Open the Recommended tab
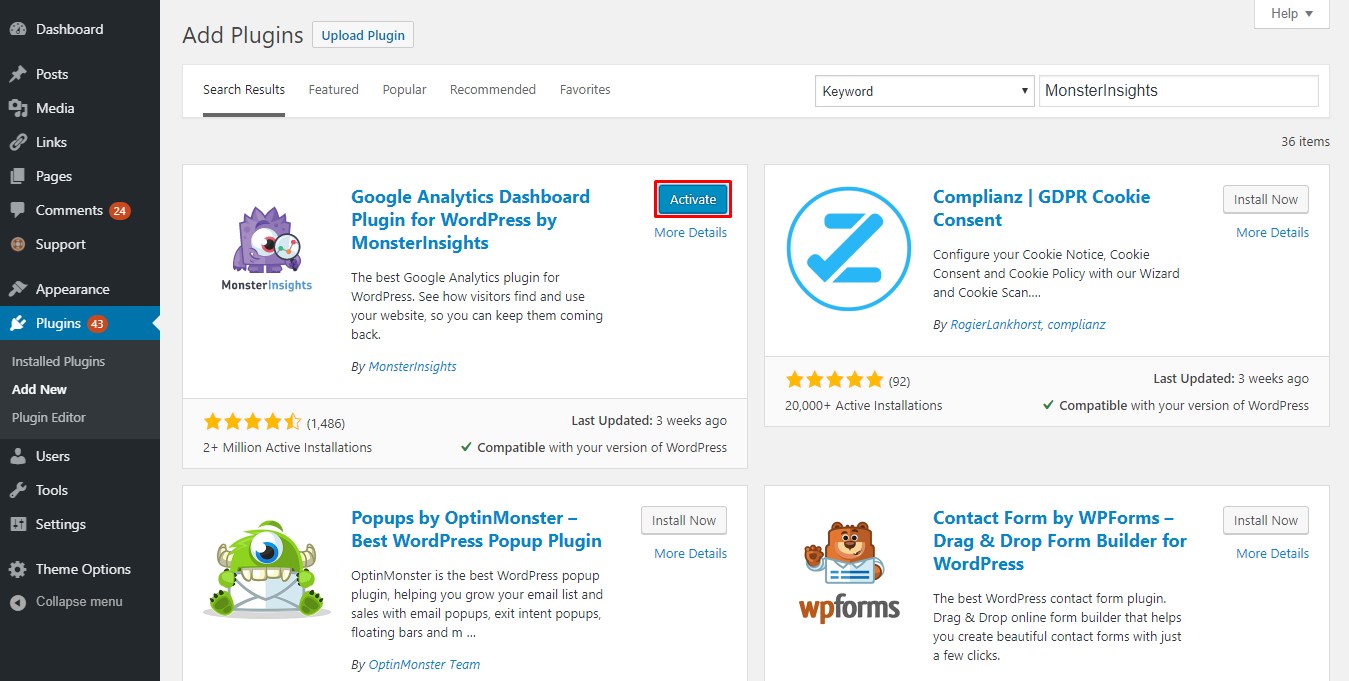Viewport: 1349px width, 681px height. tap(493, 90)
